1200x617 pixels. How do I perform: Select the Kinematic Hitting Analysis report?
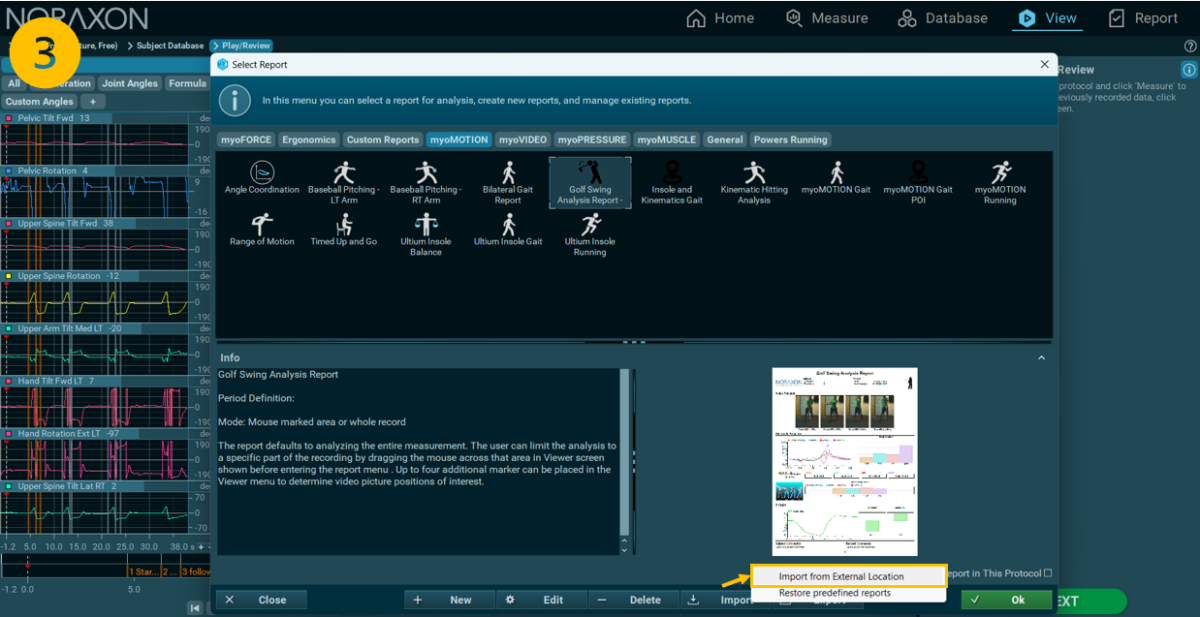click(754, 182)
